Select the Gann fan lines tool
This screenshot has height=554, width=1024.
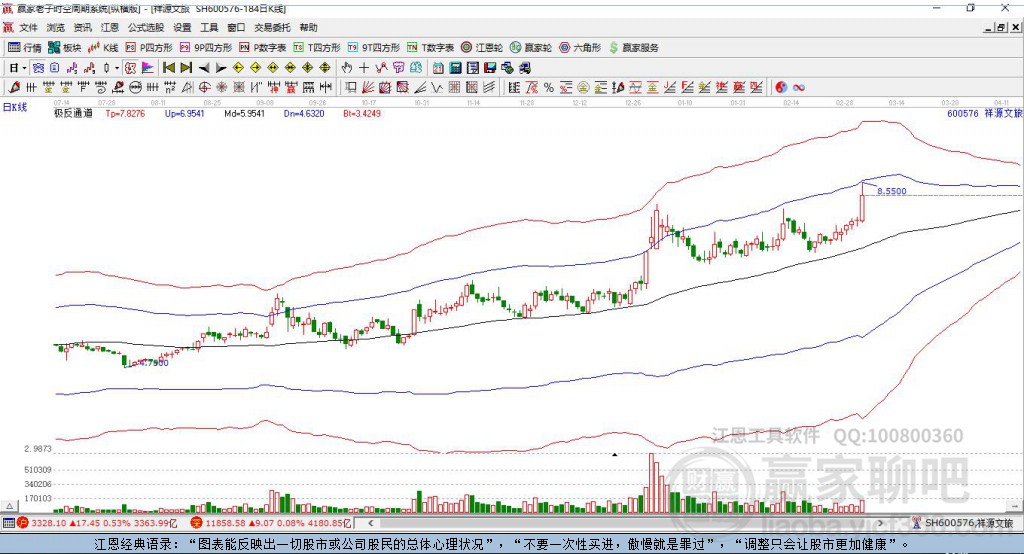tap(368, 87)
